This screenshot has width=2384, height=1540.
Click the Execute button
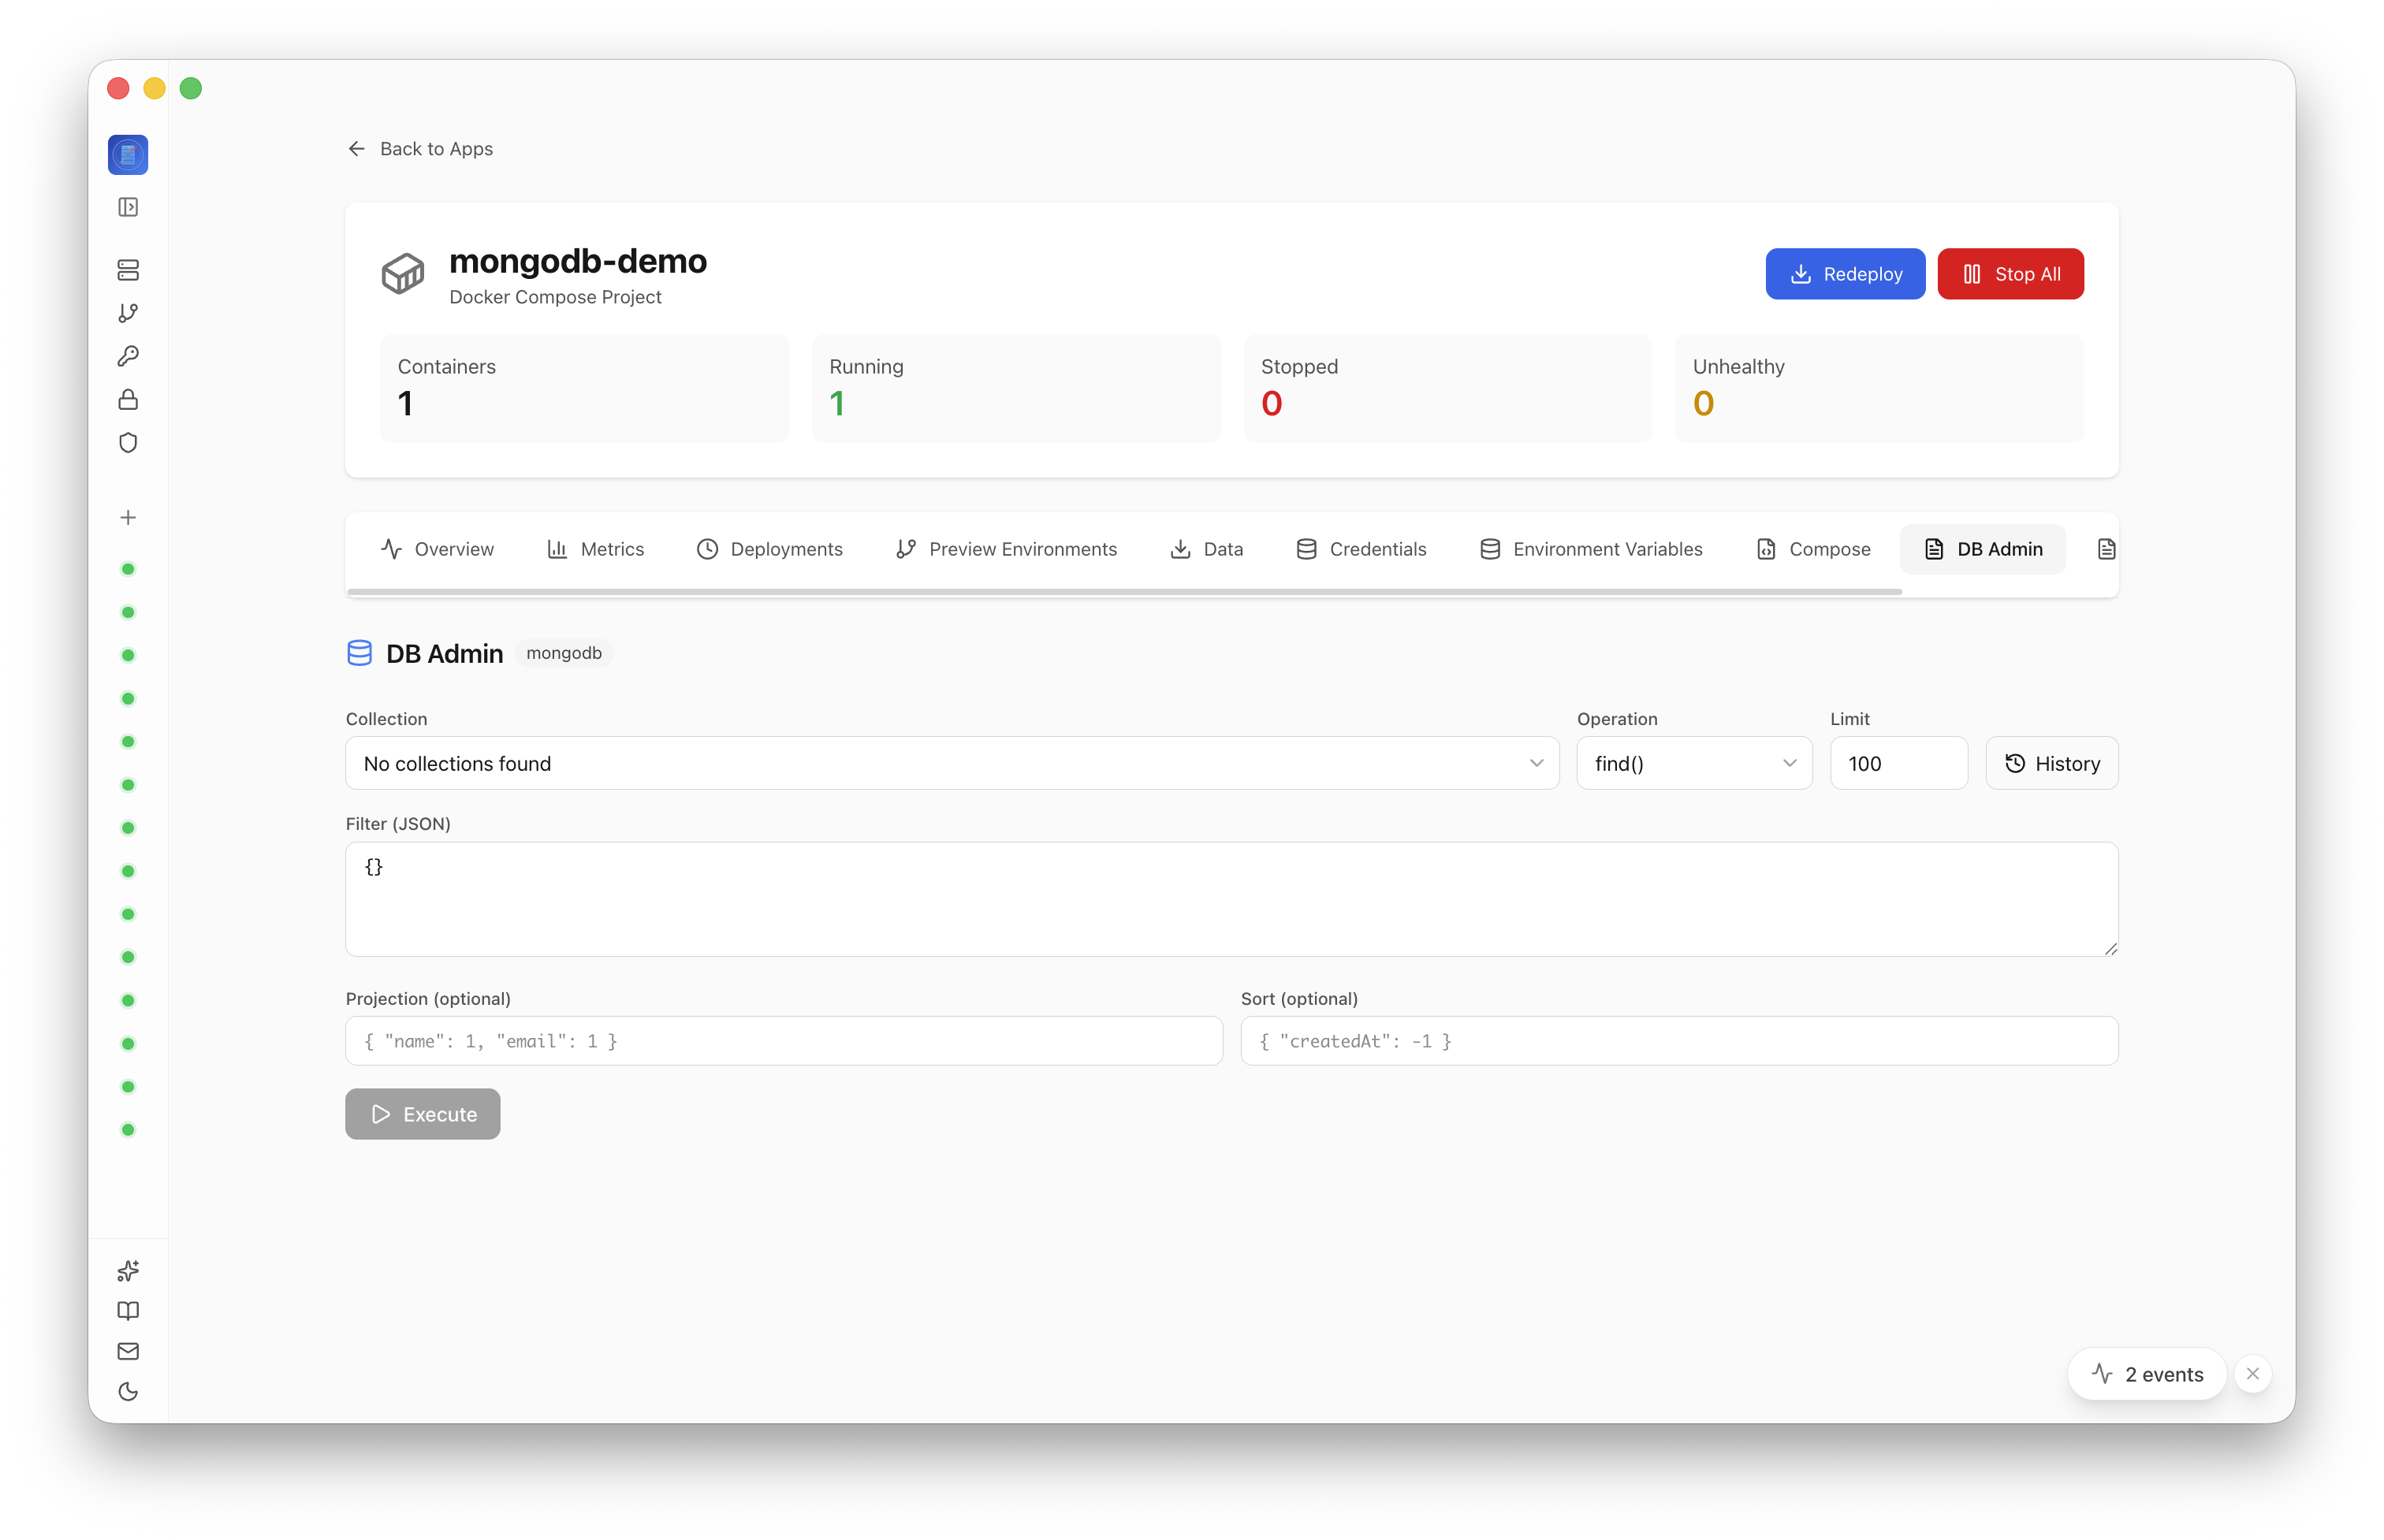coord(423,1114)
